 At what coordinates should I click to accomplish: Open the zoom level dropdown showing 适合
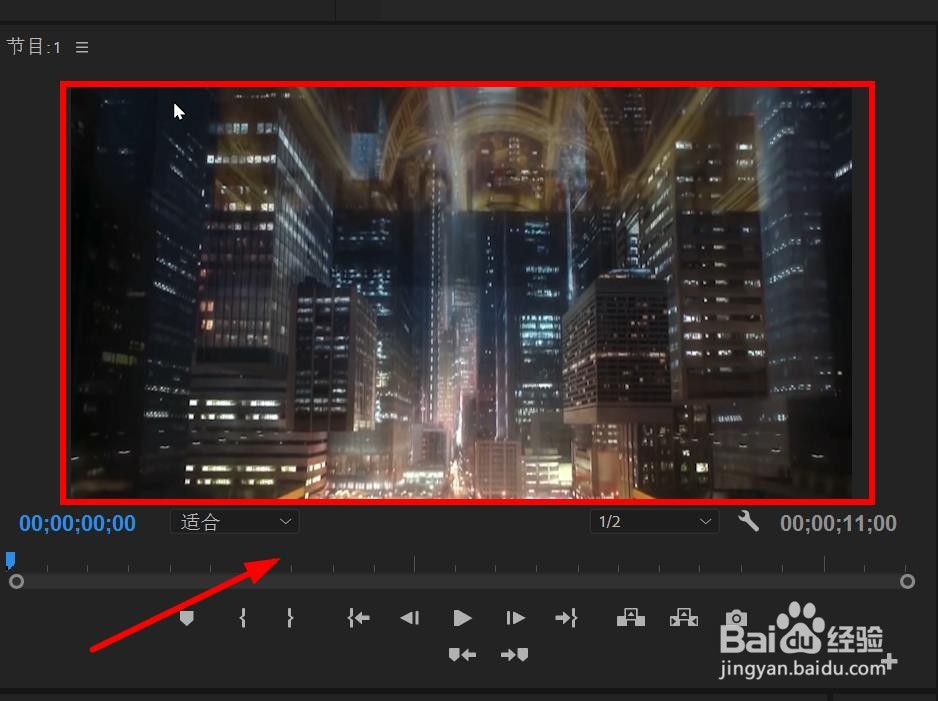tap(234, 522)
